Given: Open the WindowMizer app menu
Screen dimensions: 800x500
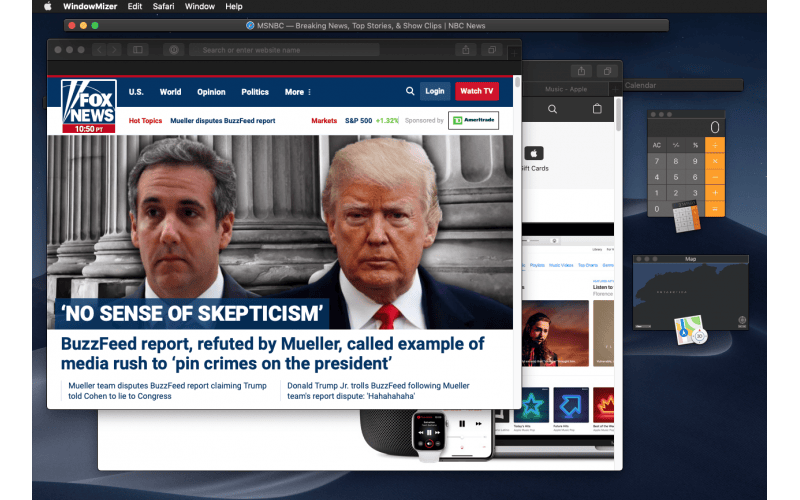Looking at the screenshot, I should 90,6.
